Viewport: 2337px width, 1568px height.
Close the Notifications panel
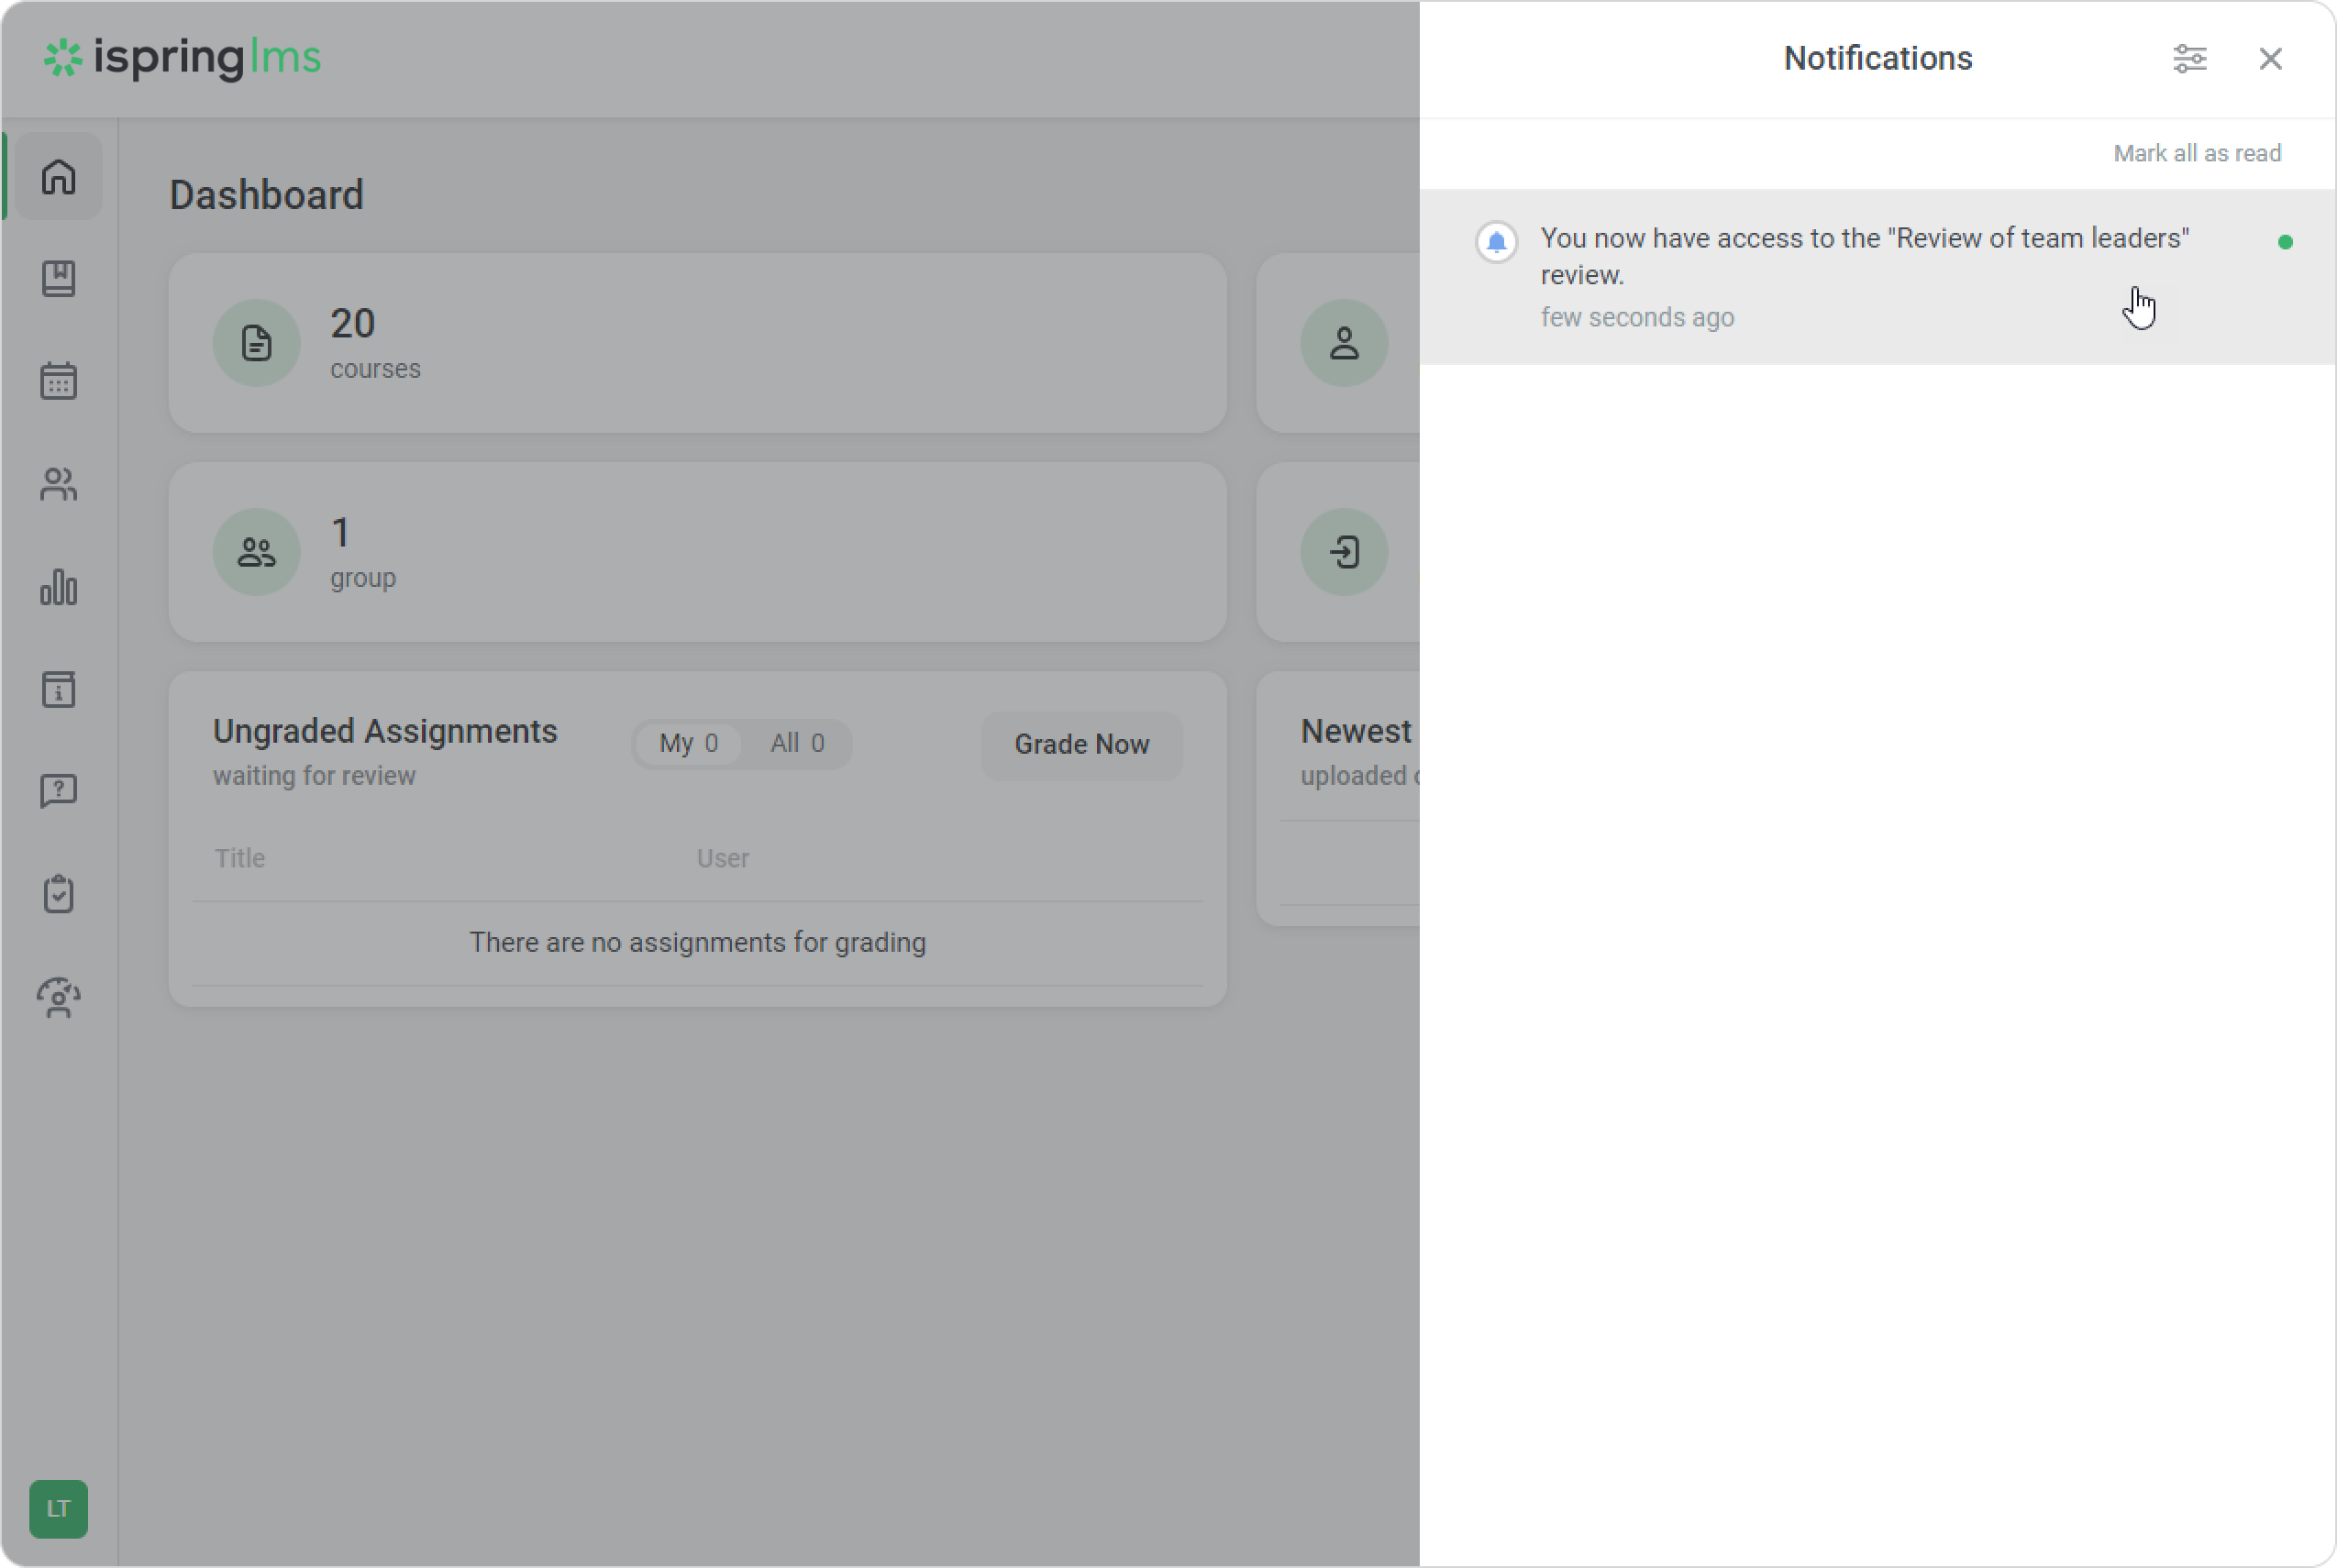[2270, 59]
